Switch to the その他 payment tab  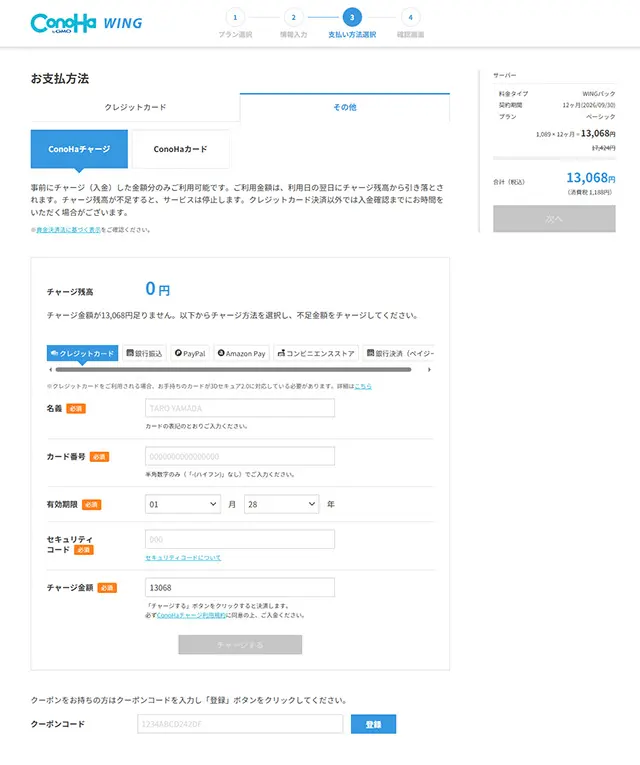coord(344,107)
